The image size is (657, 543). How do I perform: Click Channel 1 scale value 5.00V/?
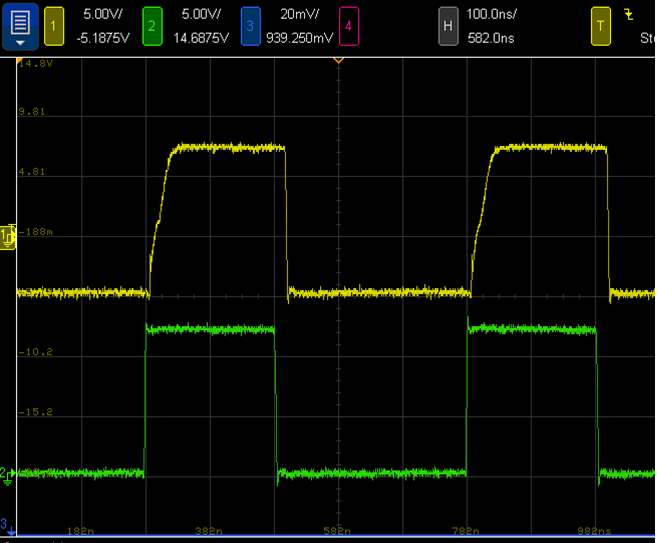[x=101, y=16]
